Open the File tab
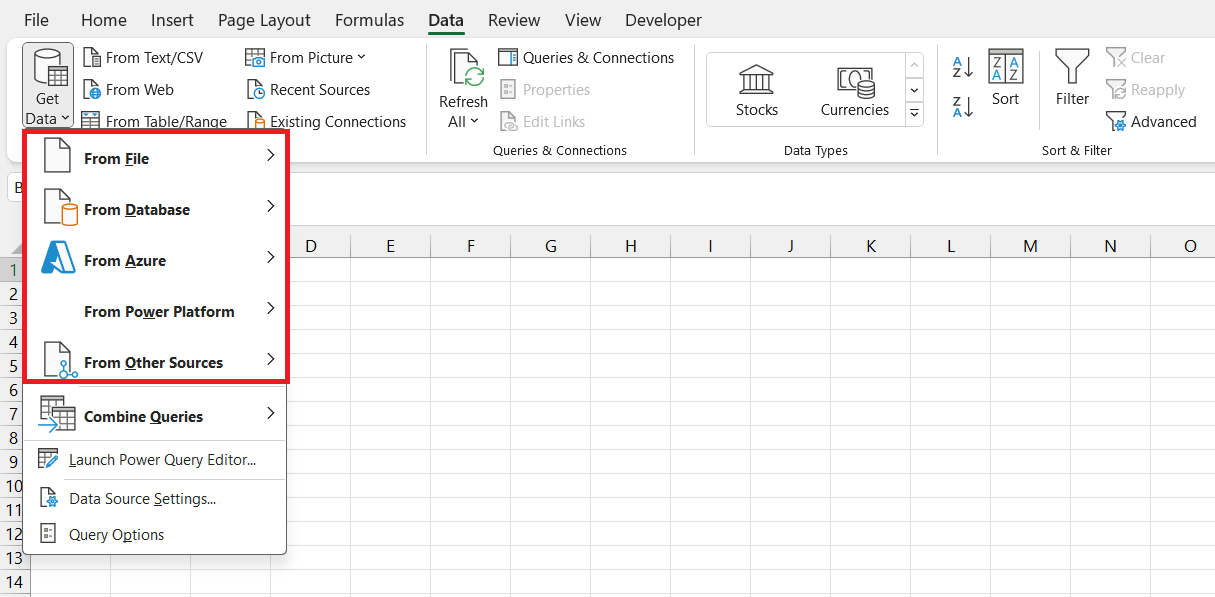This screenshot has height=597, width=1215. tap(36, 20)
